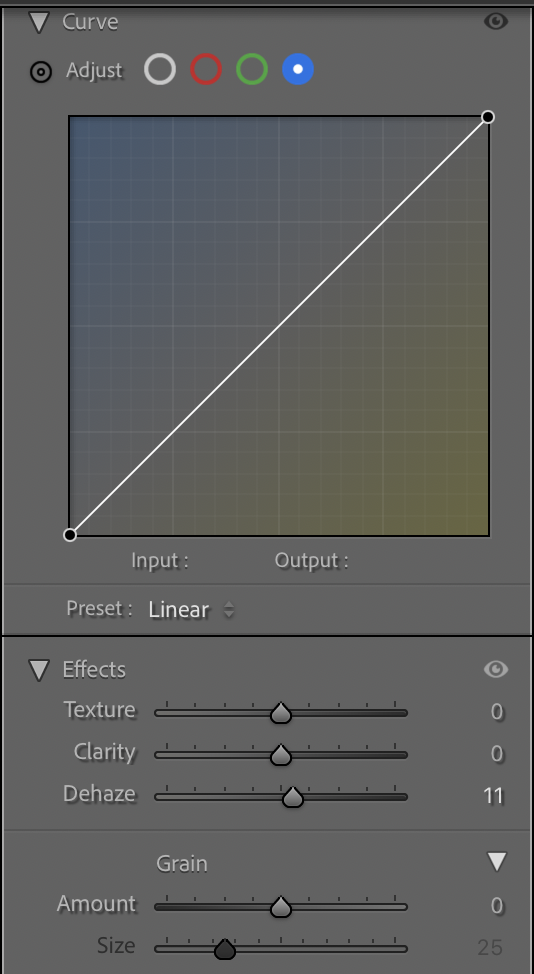Collapse the Grain section triangle
This screenshot has height=974, width=534.
(x=497, y=862)
